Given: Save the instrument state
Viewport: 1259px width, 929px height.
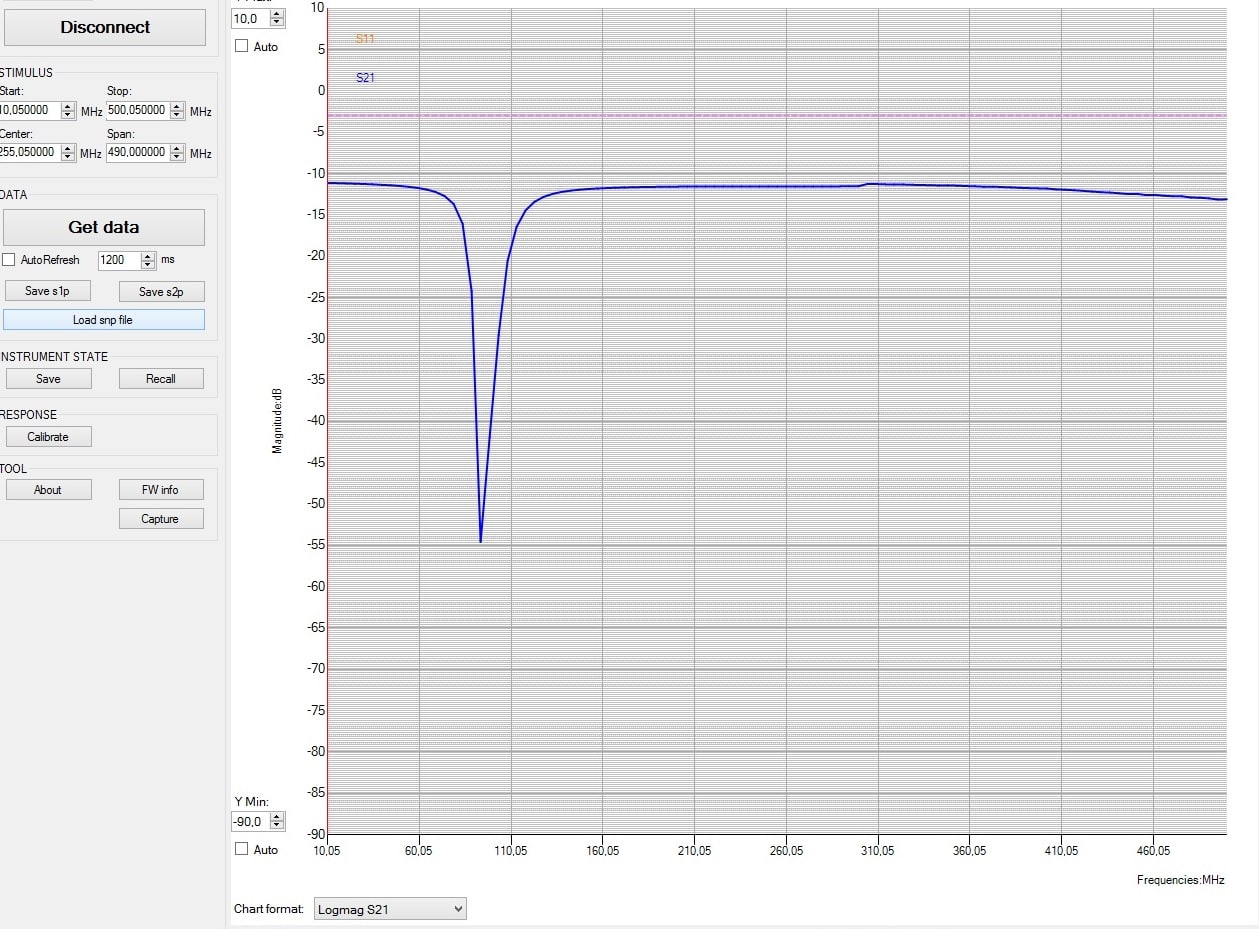Looking at the screenshot, I should click(48, 379).
